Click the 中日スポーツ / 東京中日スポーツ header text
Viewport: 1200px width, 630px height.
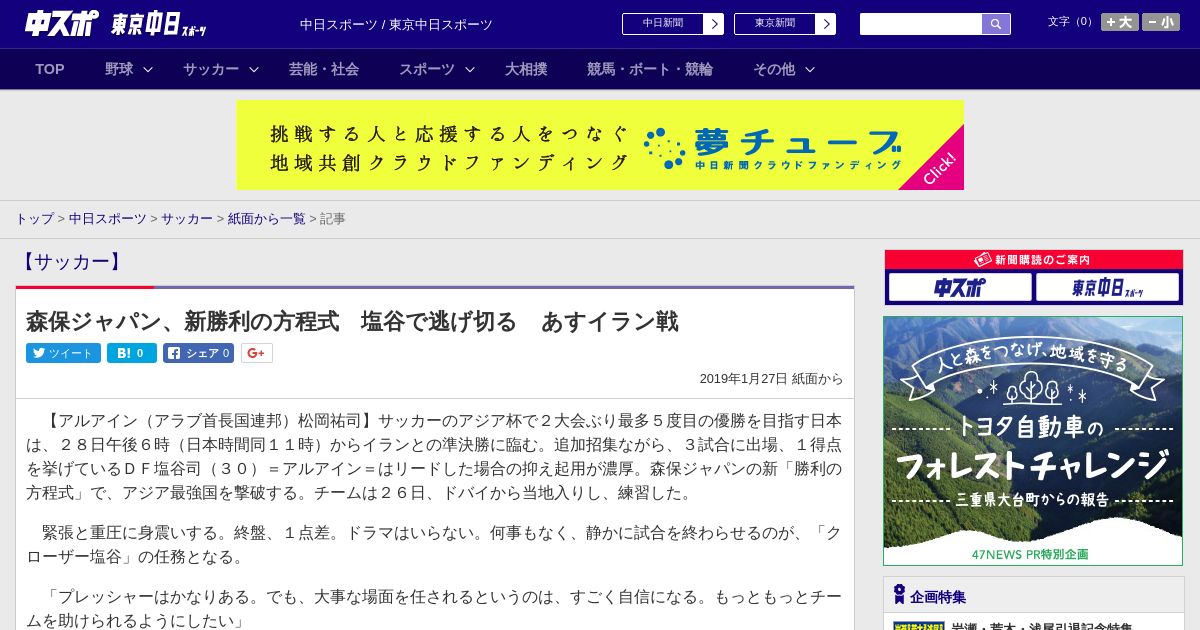point(396,24)
